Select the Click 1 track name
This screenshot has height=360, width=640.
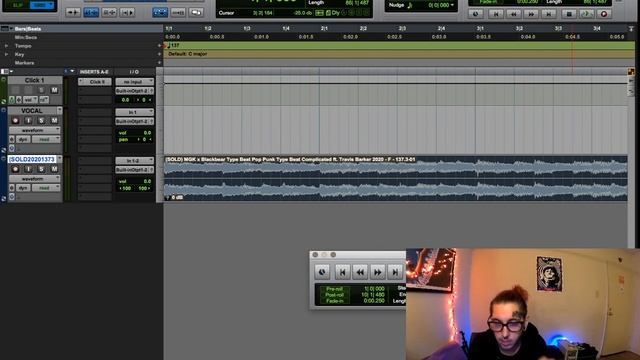[x=34, y=80]
